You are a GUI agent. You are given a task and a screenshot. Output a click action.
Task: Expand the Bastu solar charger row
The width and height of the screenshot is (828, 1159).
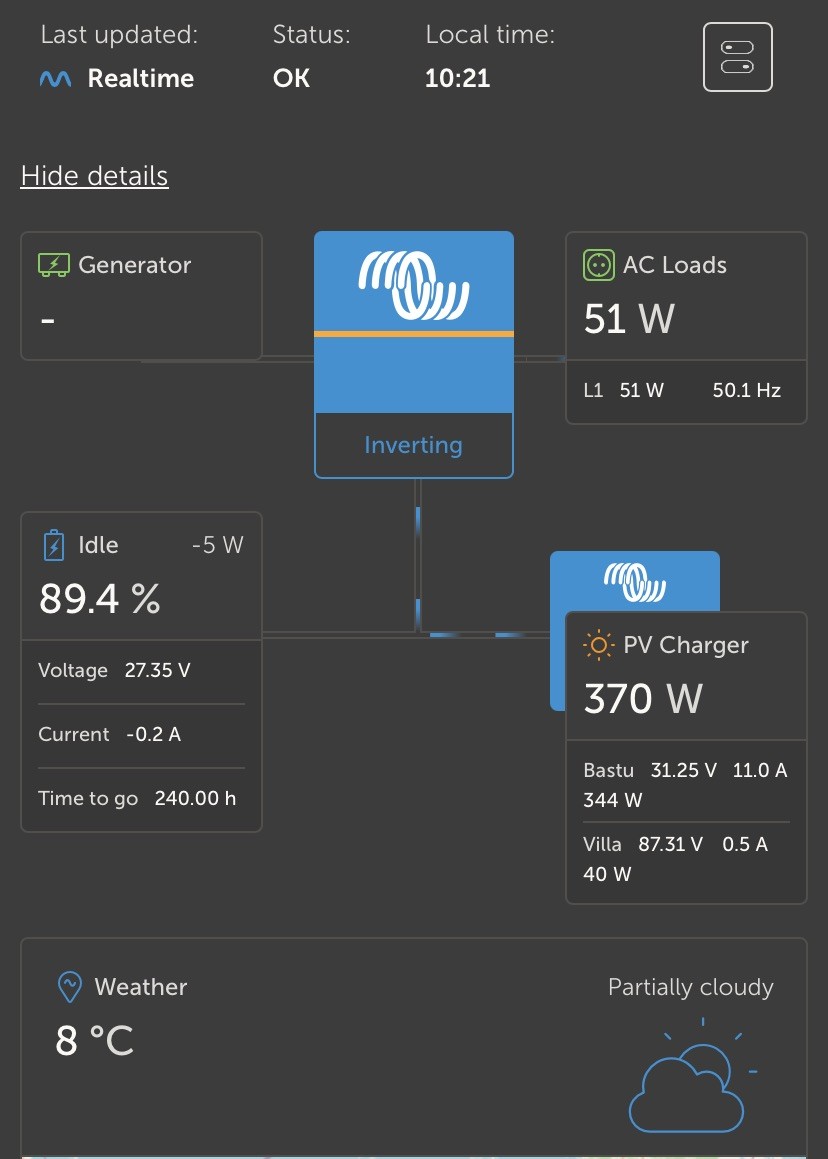[685, 784]
